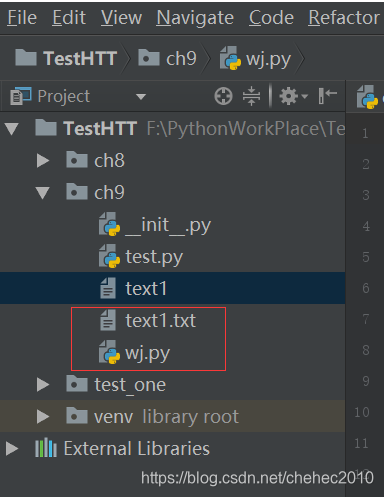Click the text file icon beside text1.txt
Screen dimensions: 384x497
(108, 320)
